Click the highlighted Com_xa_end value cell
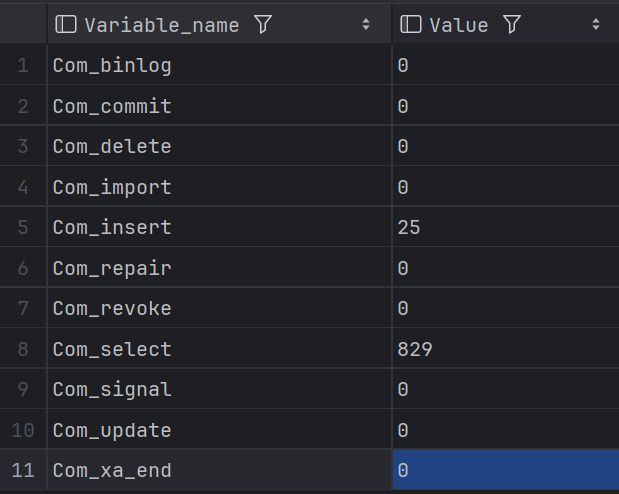Viewport: 619px width, 494px height. [504, 470]
